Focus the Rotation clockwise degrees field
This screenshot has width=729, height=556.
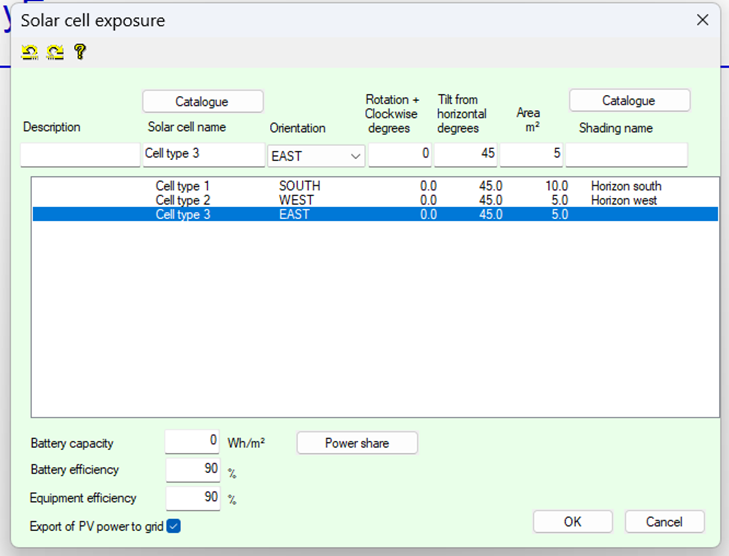[400, 154]
